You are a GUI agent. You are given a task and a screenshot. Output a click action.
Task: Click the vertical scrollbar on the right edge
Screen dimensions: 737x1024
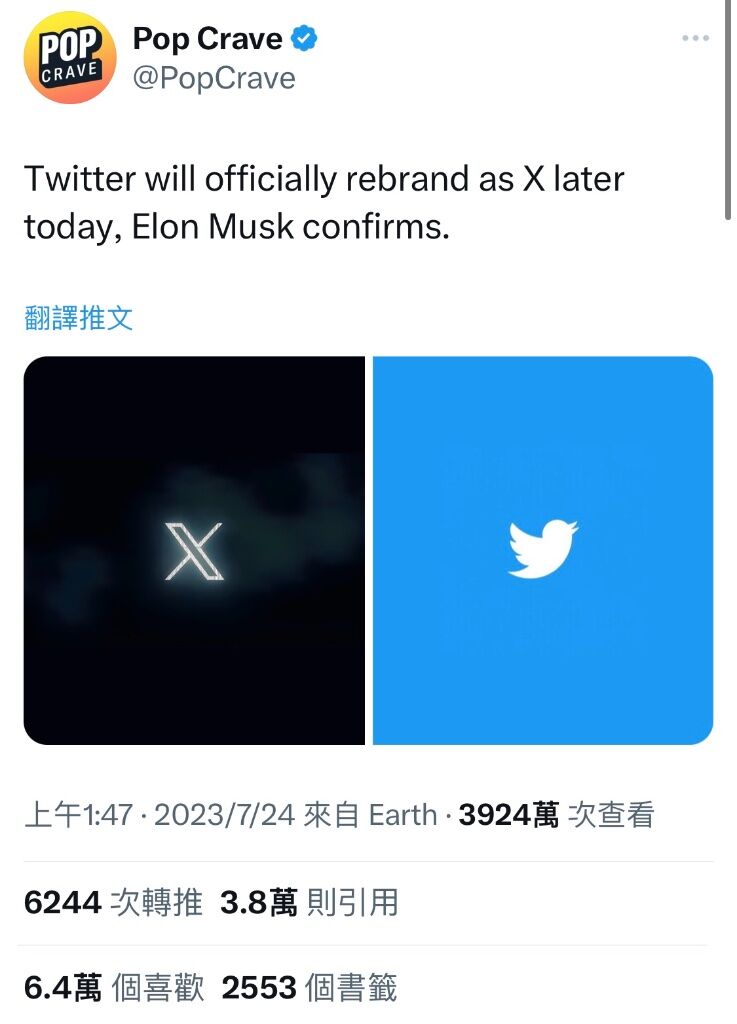pyautogui.click(x=728, y=111)
